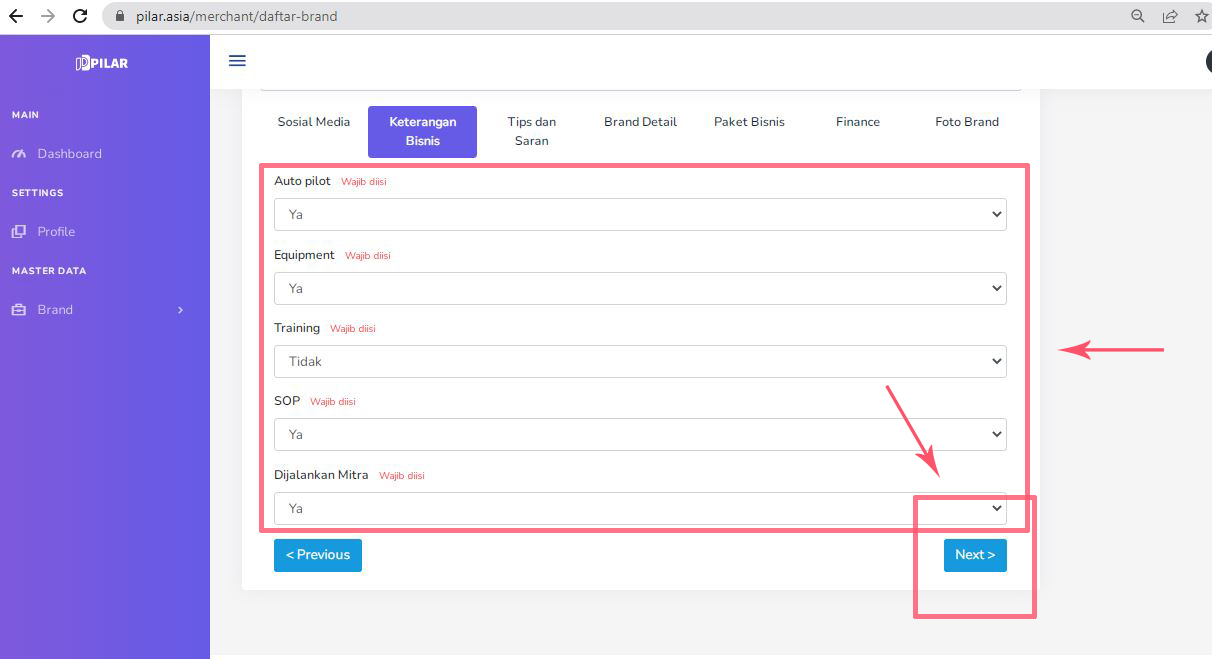Open the Dijalankan Mitra dropdown

tap(640, 508)
